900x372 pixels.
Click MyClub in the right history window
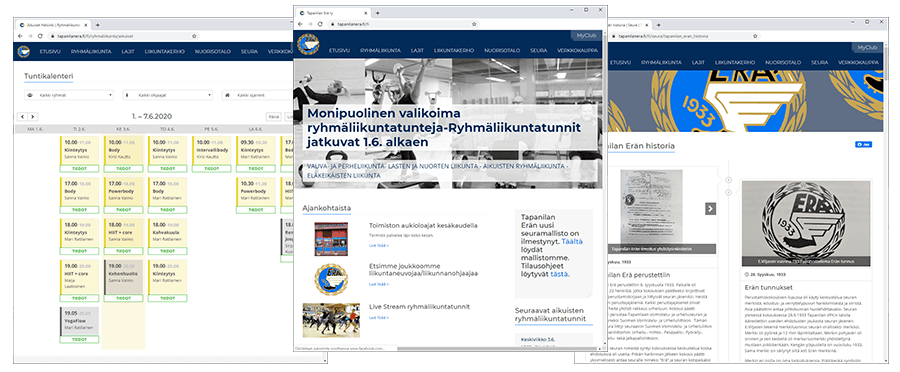click(868, 47)
